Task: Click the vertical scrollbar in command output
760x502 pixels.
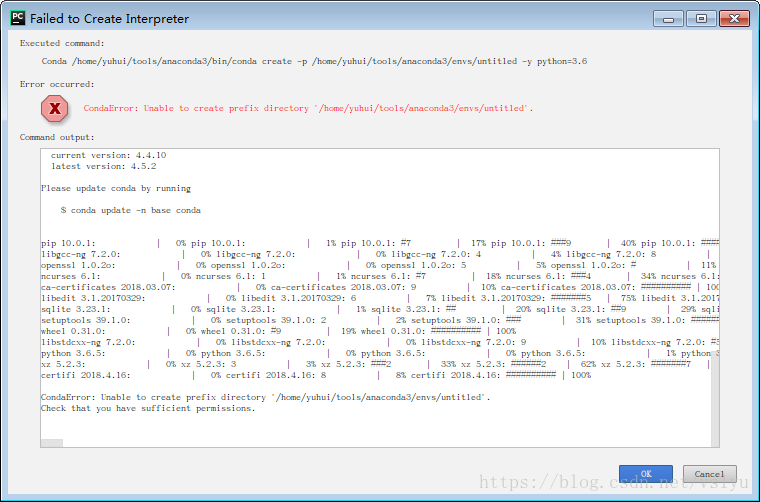Action: click(715, 397)
